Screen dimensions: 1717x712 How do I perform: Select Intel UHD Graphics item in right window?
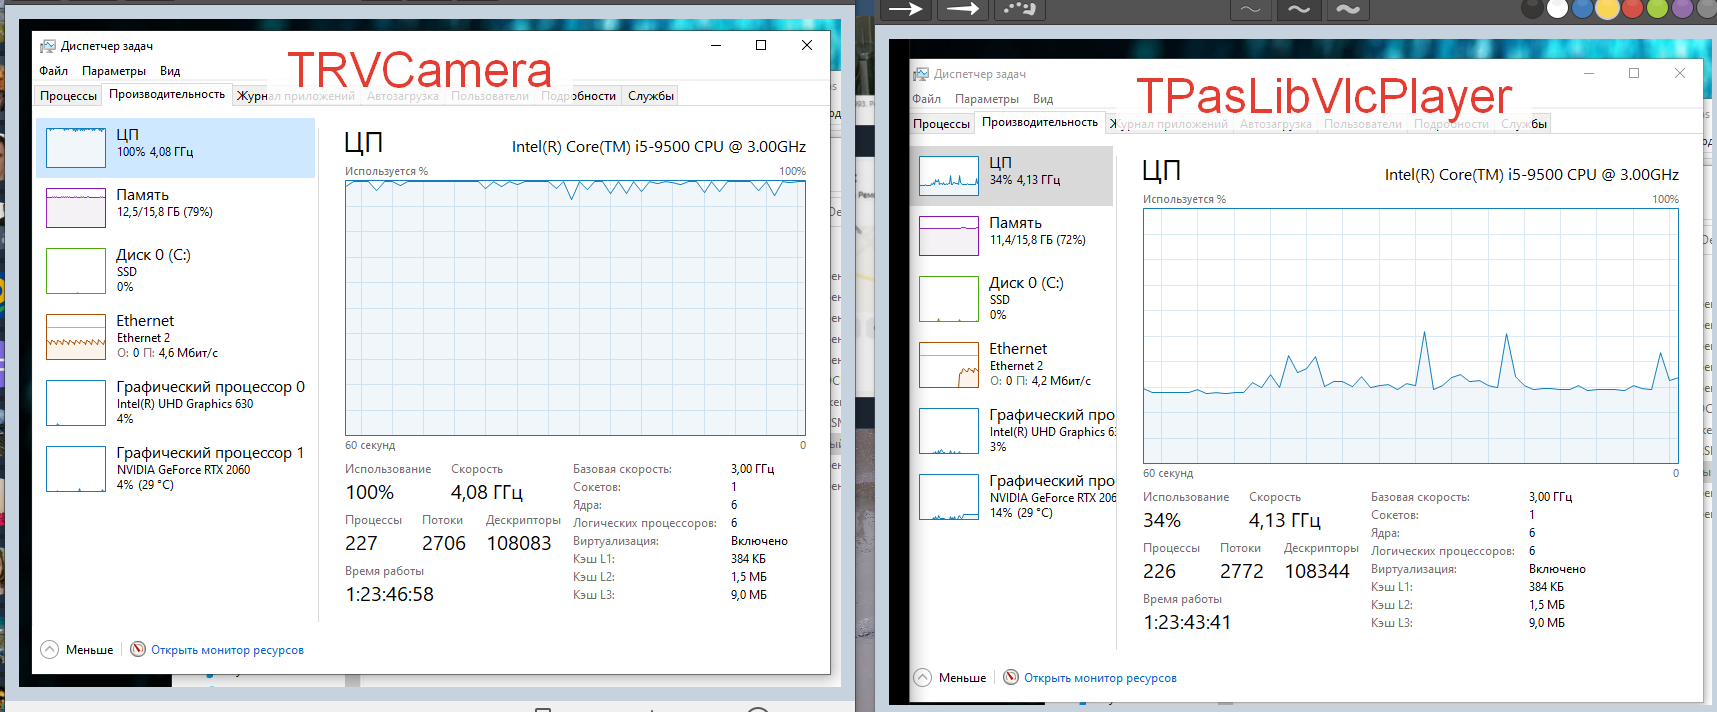[1011, 431]
